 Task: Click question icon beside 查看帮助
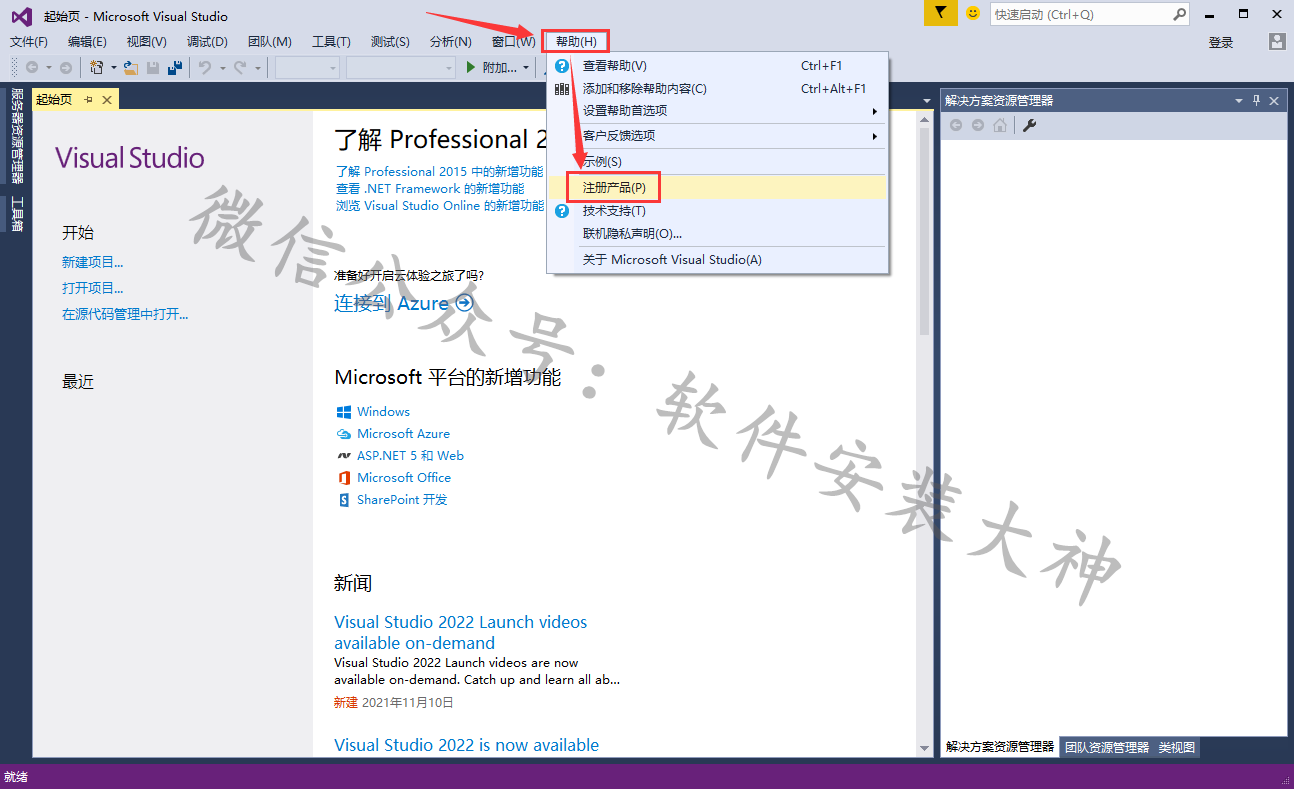point(562,66)
